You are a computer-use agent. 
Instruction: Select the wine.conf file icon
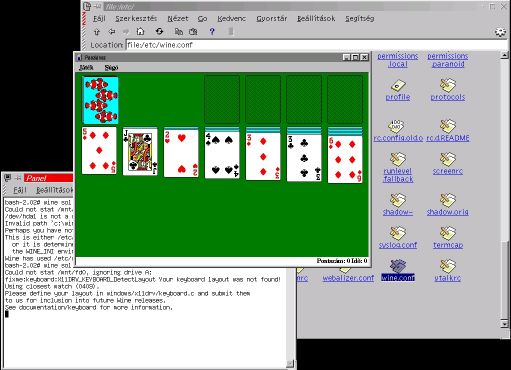click(398, 266)
